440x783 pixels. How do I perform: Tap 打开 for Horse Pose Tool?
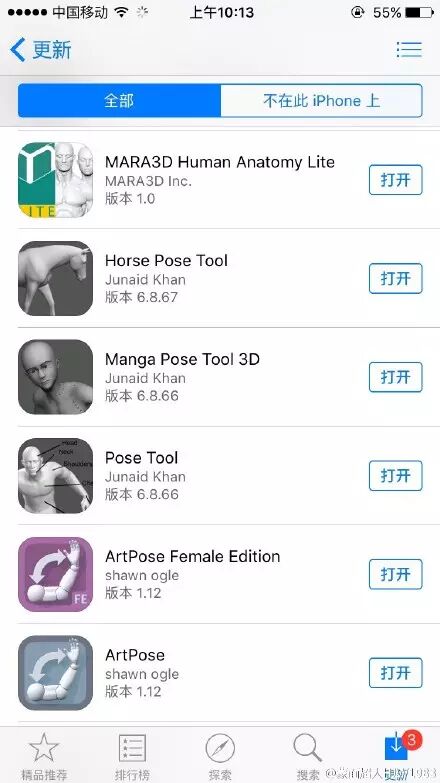(x=396, y=278)
